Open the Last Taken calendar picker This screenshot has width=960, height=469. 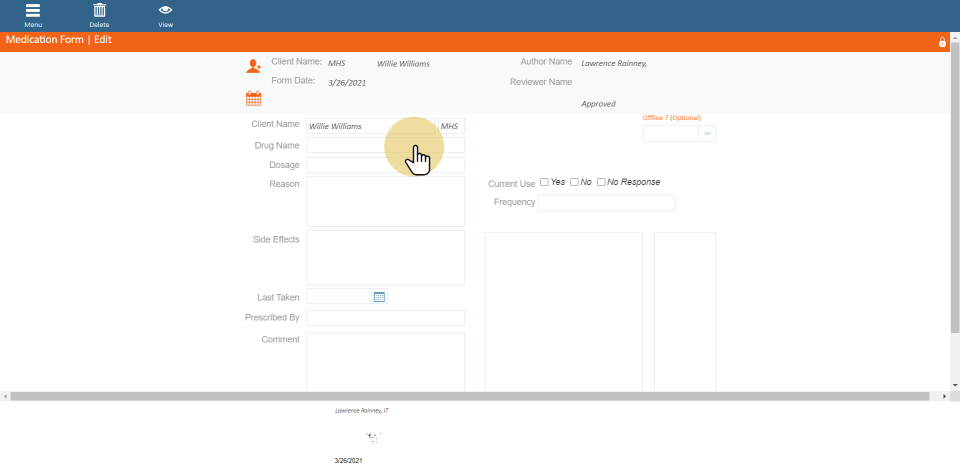point(379,297)
